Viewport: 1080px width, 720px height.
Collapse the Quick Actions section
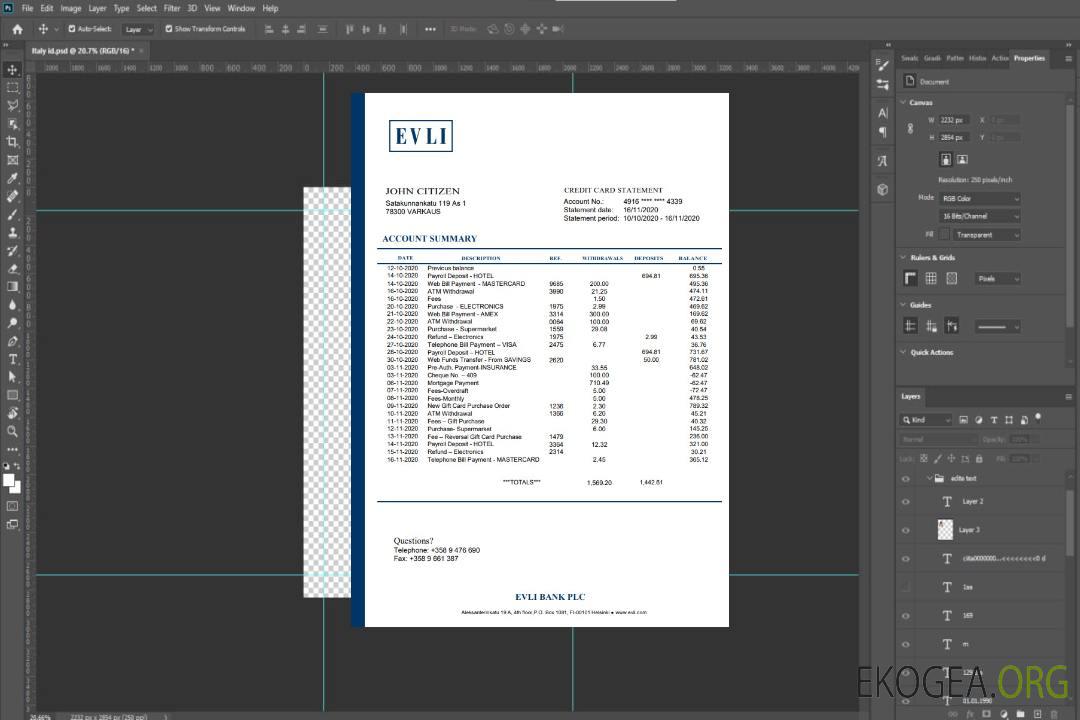904,352
